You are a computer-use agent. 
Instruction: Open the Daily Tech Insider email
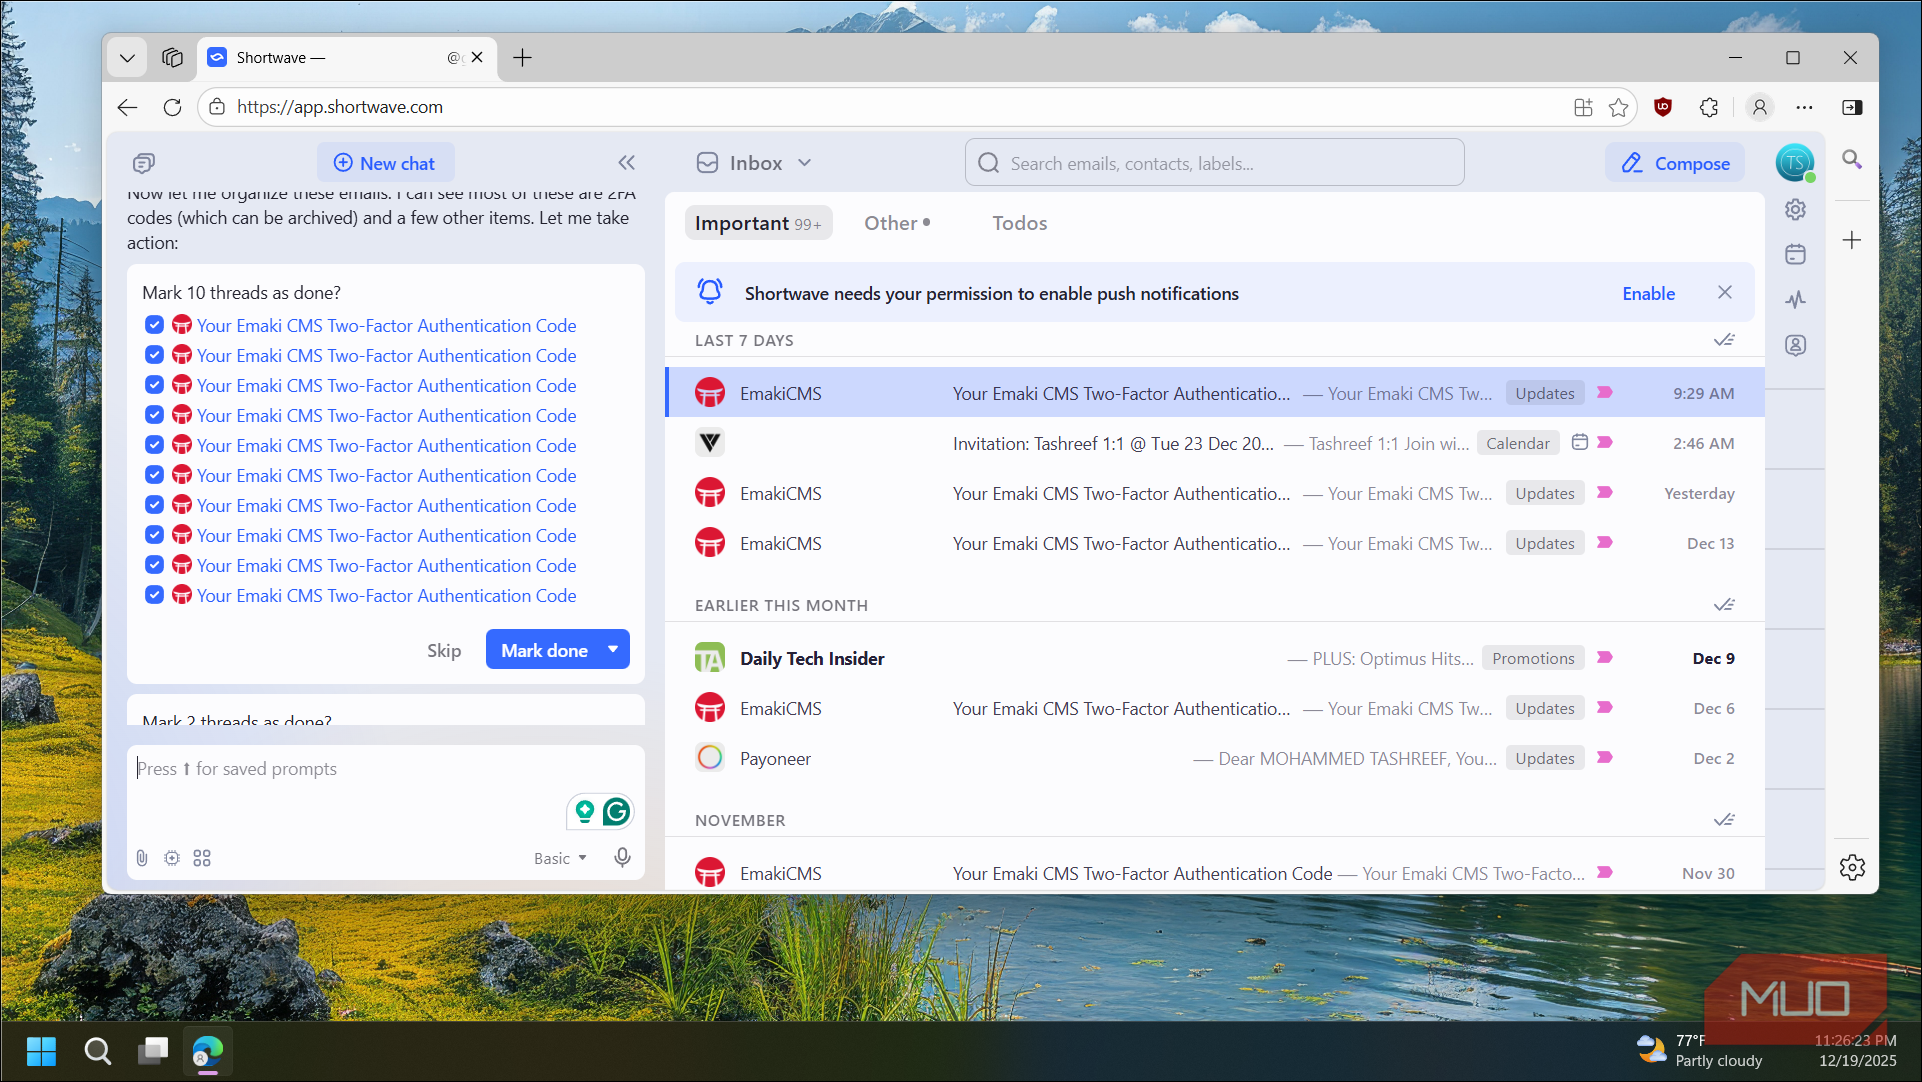(x=1215, y=658)
